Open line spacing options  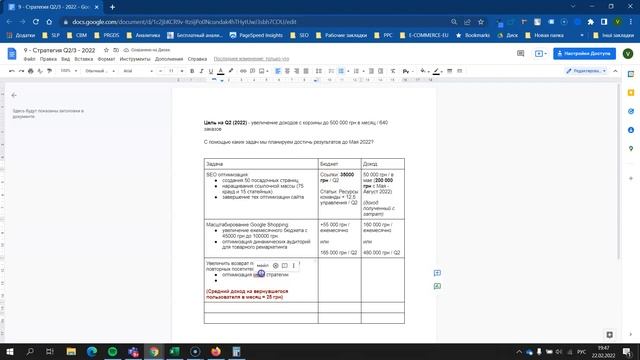click(x=318, y=71)
